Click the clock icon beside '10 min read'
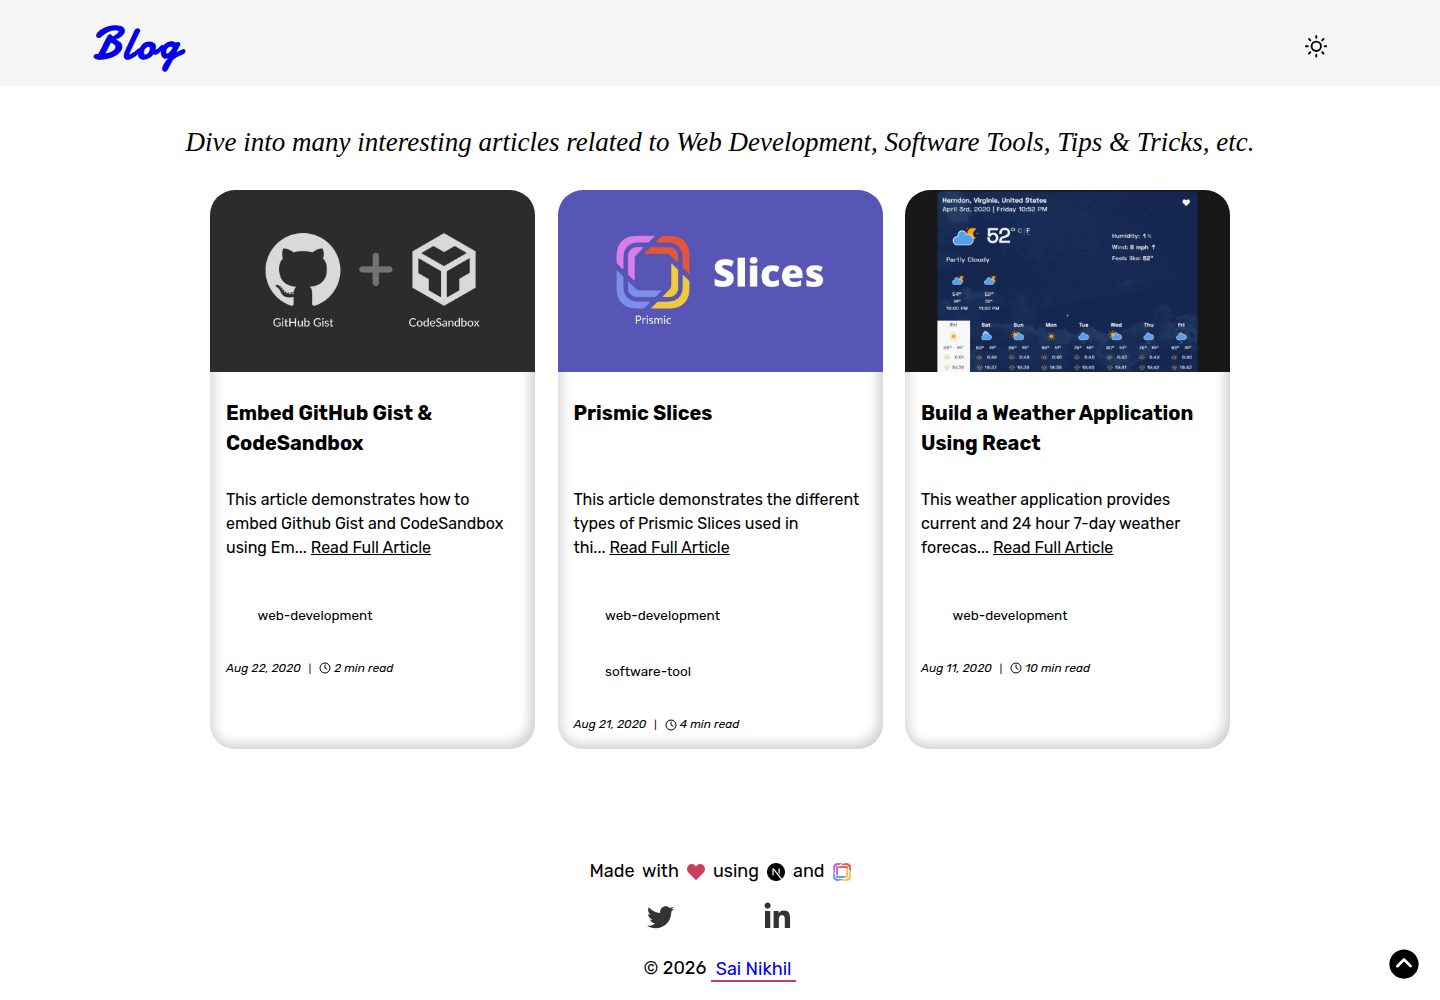This screenshot has height=1000, width=1440. click(1016, 668)
